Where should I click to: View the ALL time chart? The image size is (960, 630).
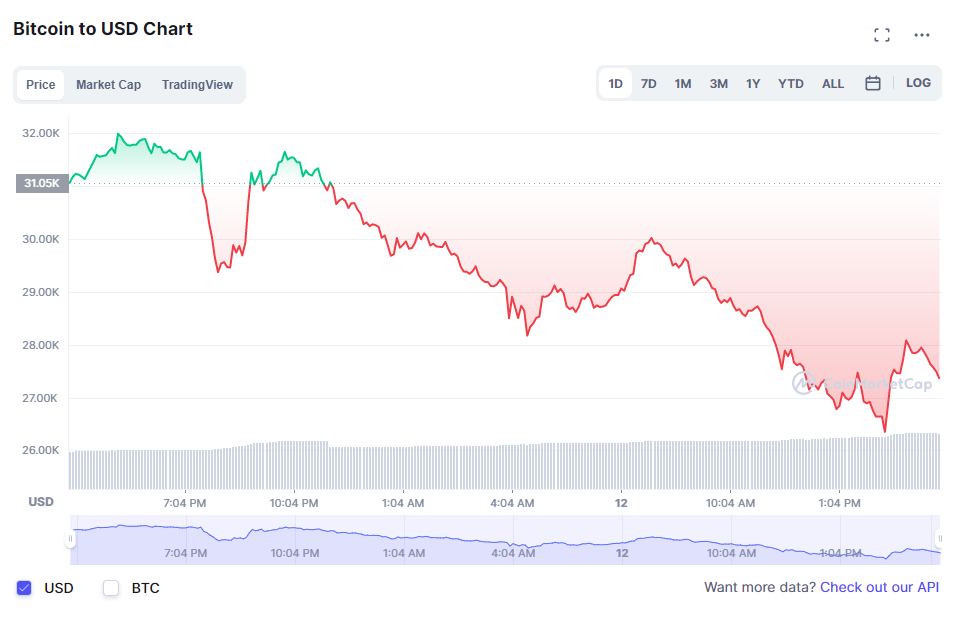(832, 83)
